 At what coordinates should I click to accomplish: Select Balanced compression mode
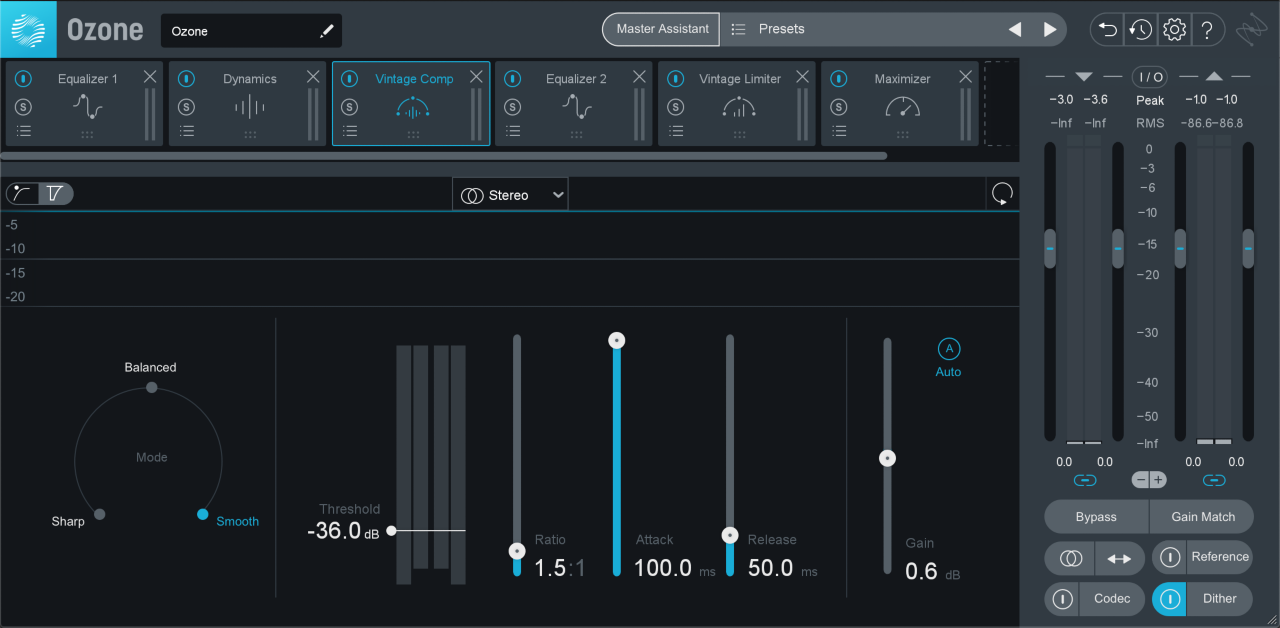tap(151, 387)
